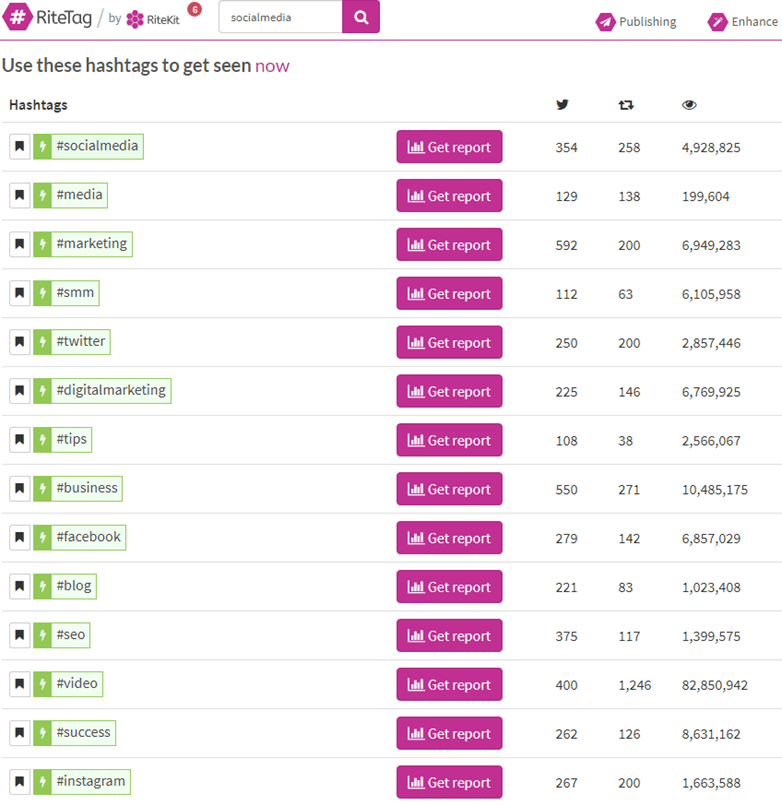The image size is (782, 806).
Task: Open the #digitalmarketing hashtag tag
Action: (x=111, y=391)
